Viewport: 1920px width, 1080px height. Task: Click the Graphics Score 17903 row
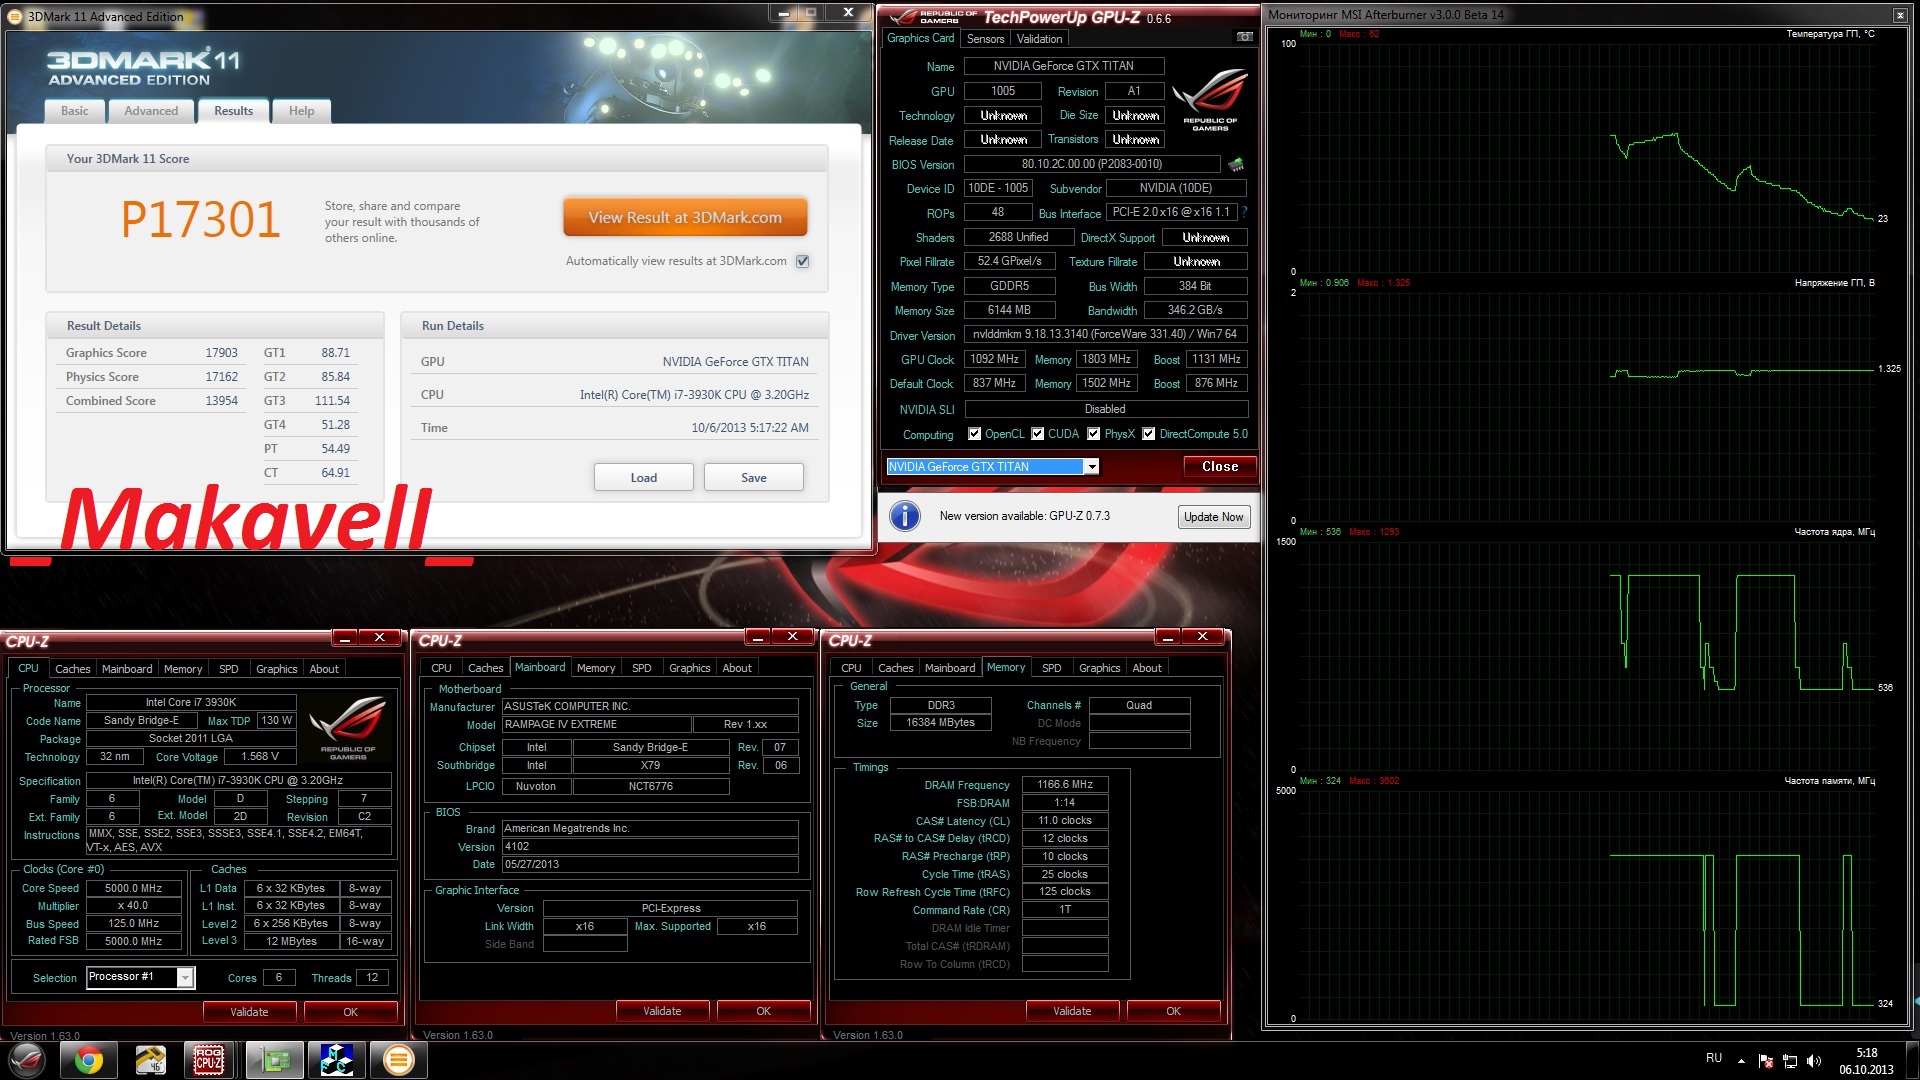[152, 353]
